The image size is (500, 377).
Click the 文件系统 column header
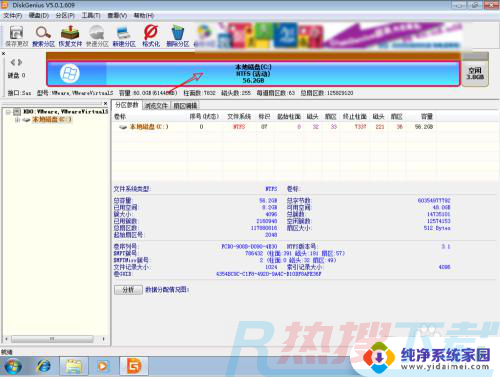pyautogui.click(x=239, y=117)
